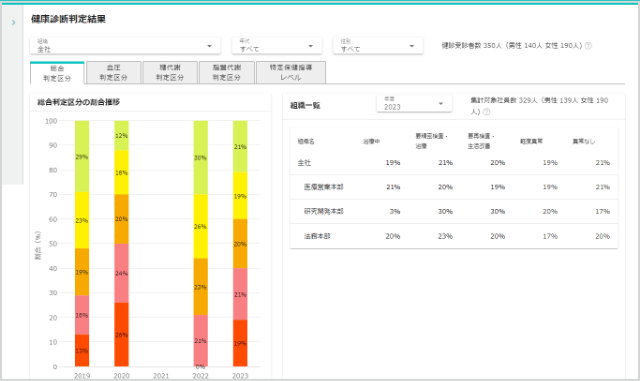This screenshot has height=381, width=640.
Task: Click the 組織一覧 panel heading
Action: [x=305, y=106]
